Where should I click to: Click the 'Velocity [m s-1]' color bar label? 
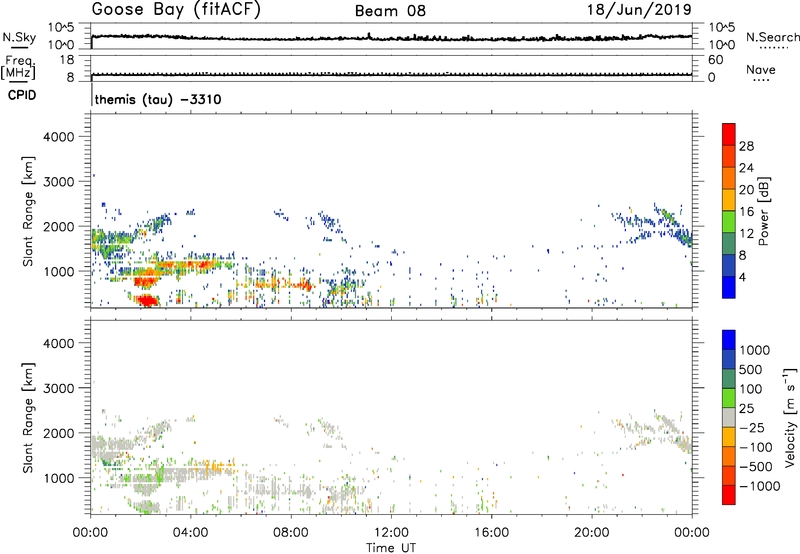(x=790, y=417)
